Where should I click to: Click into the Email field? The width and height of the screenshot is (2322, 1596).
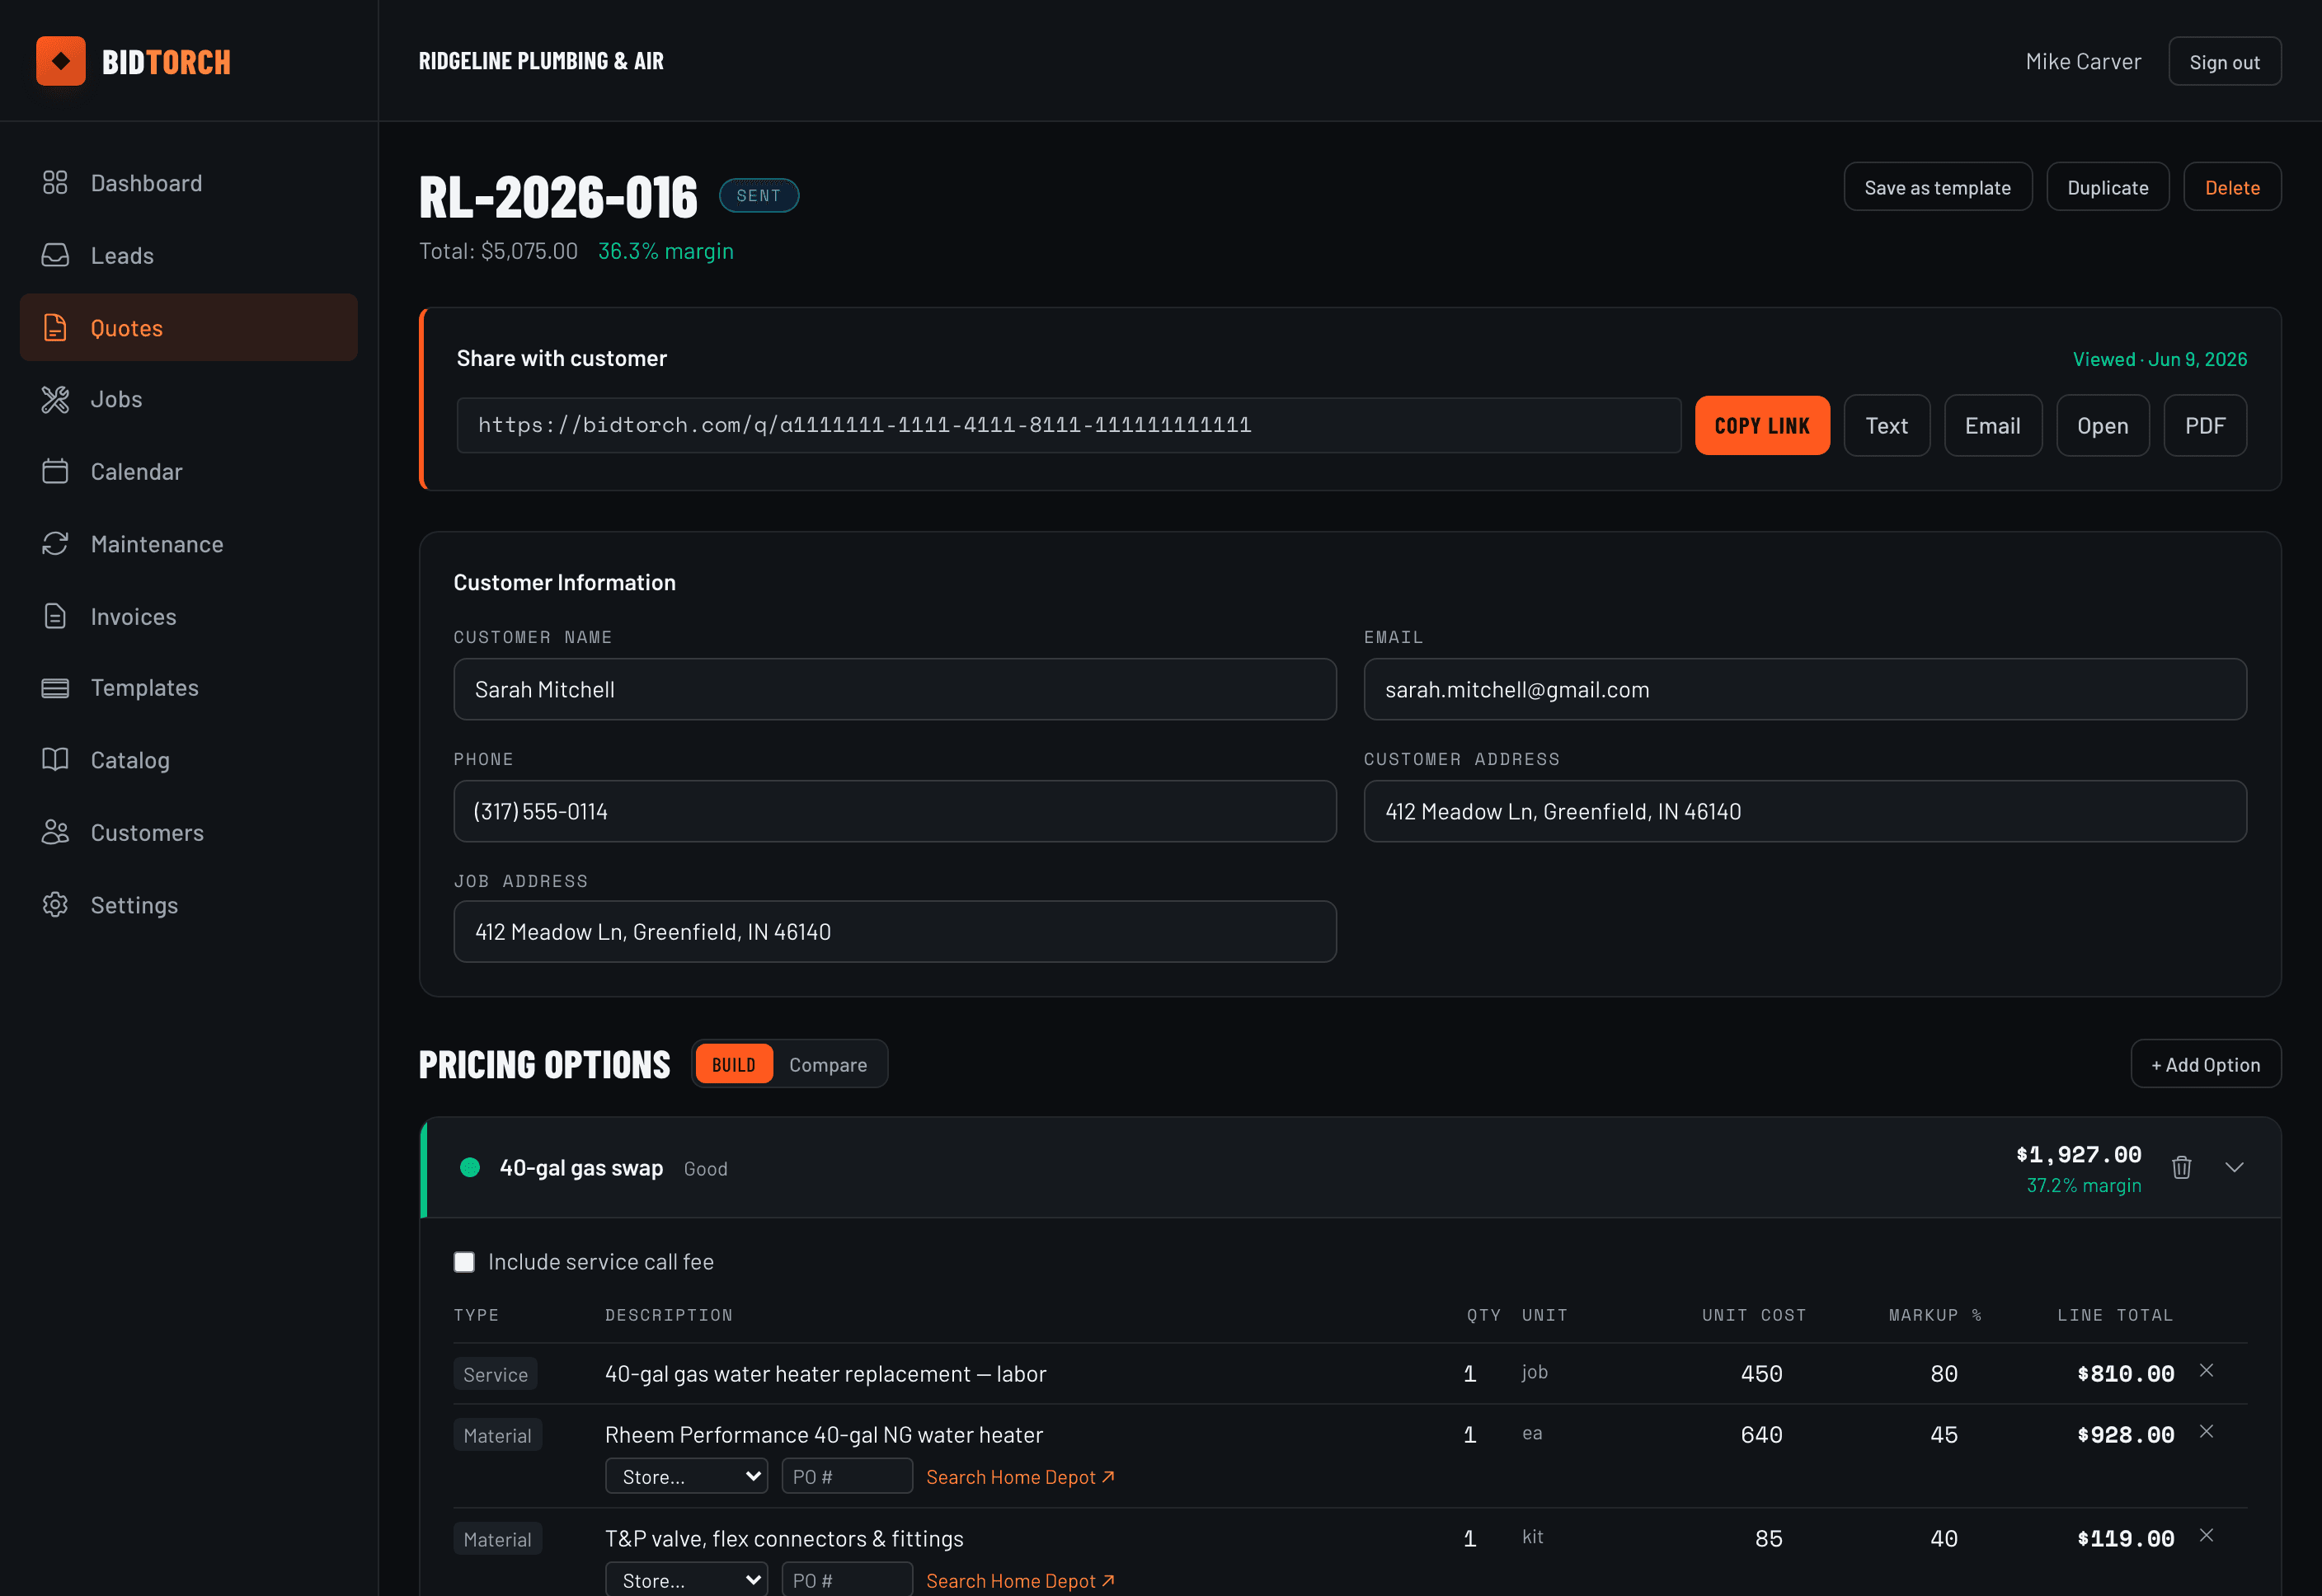pos(1804,689)
